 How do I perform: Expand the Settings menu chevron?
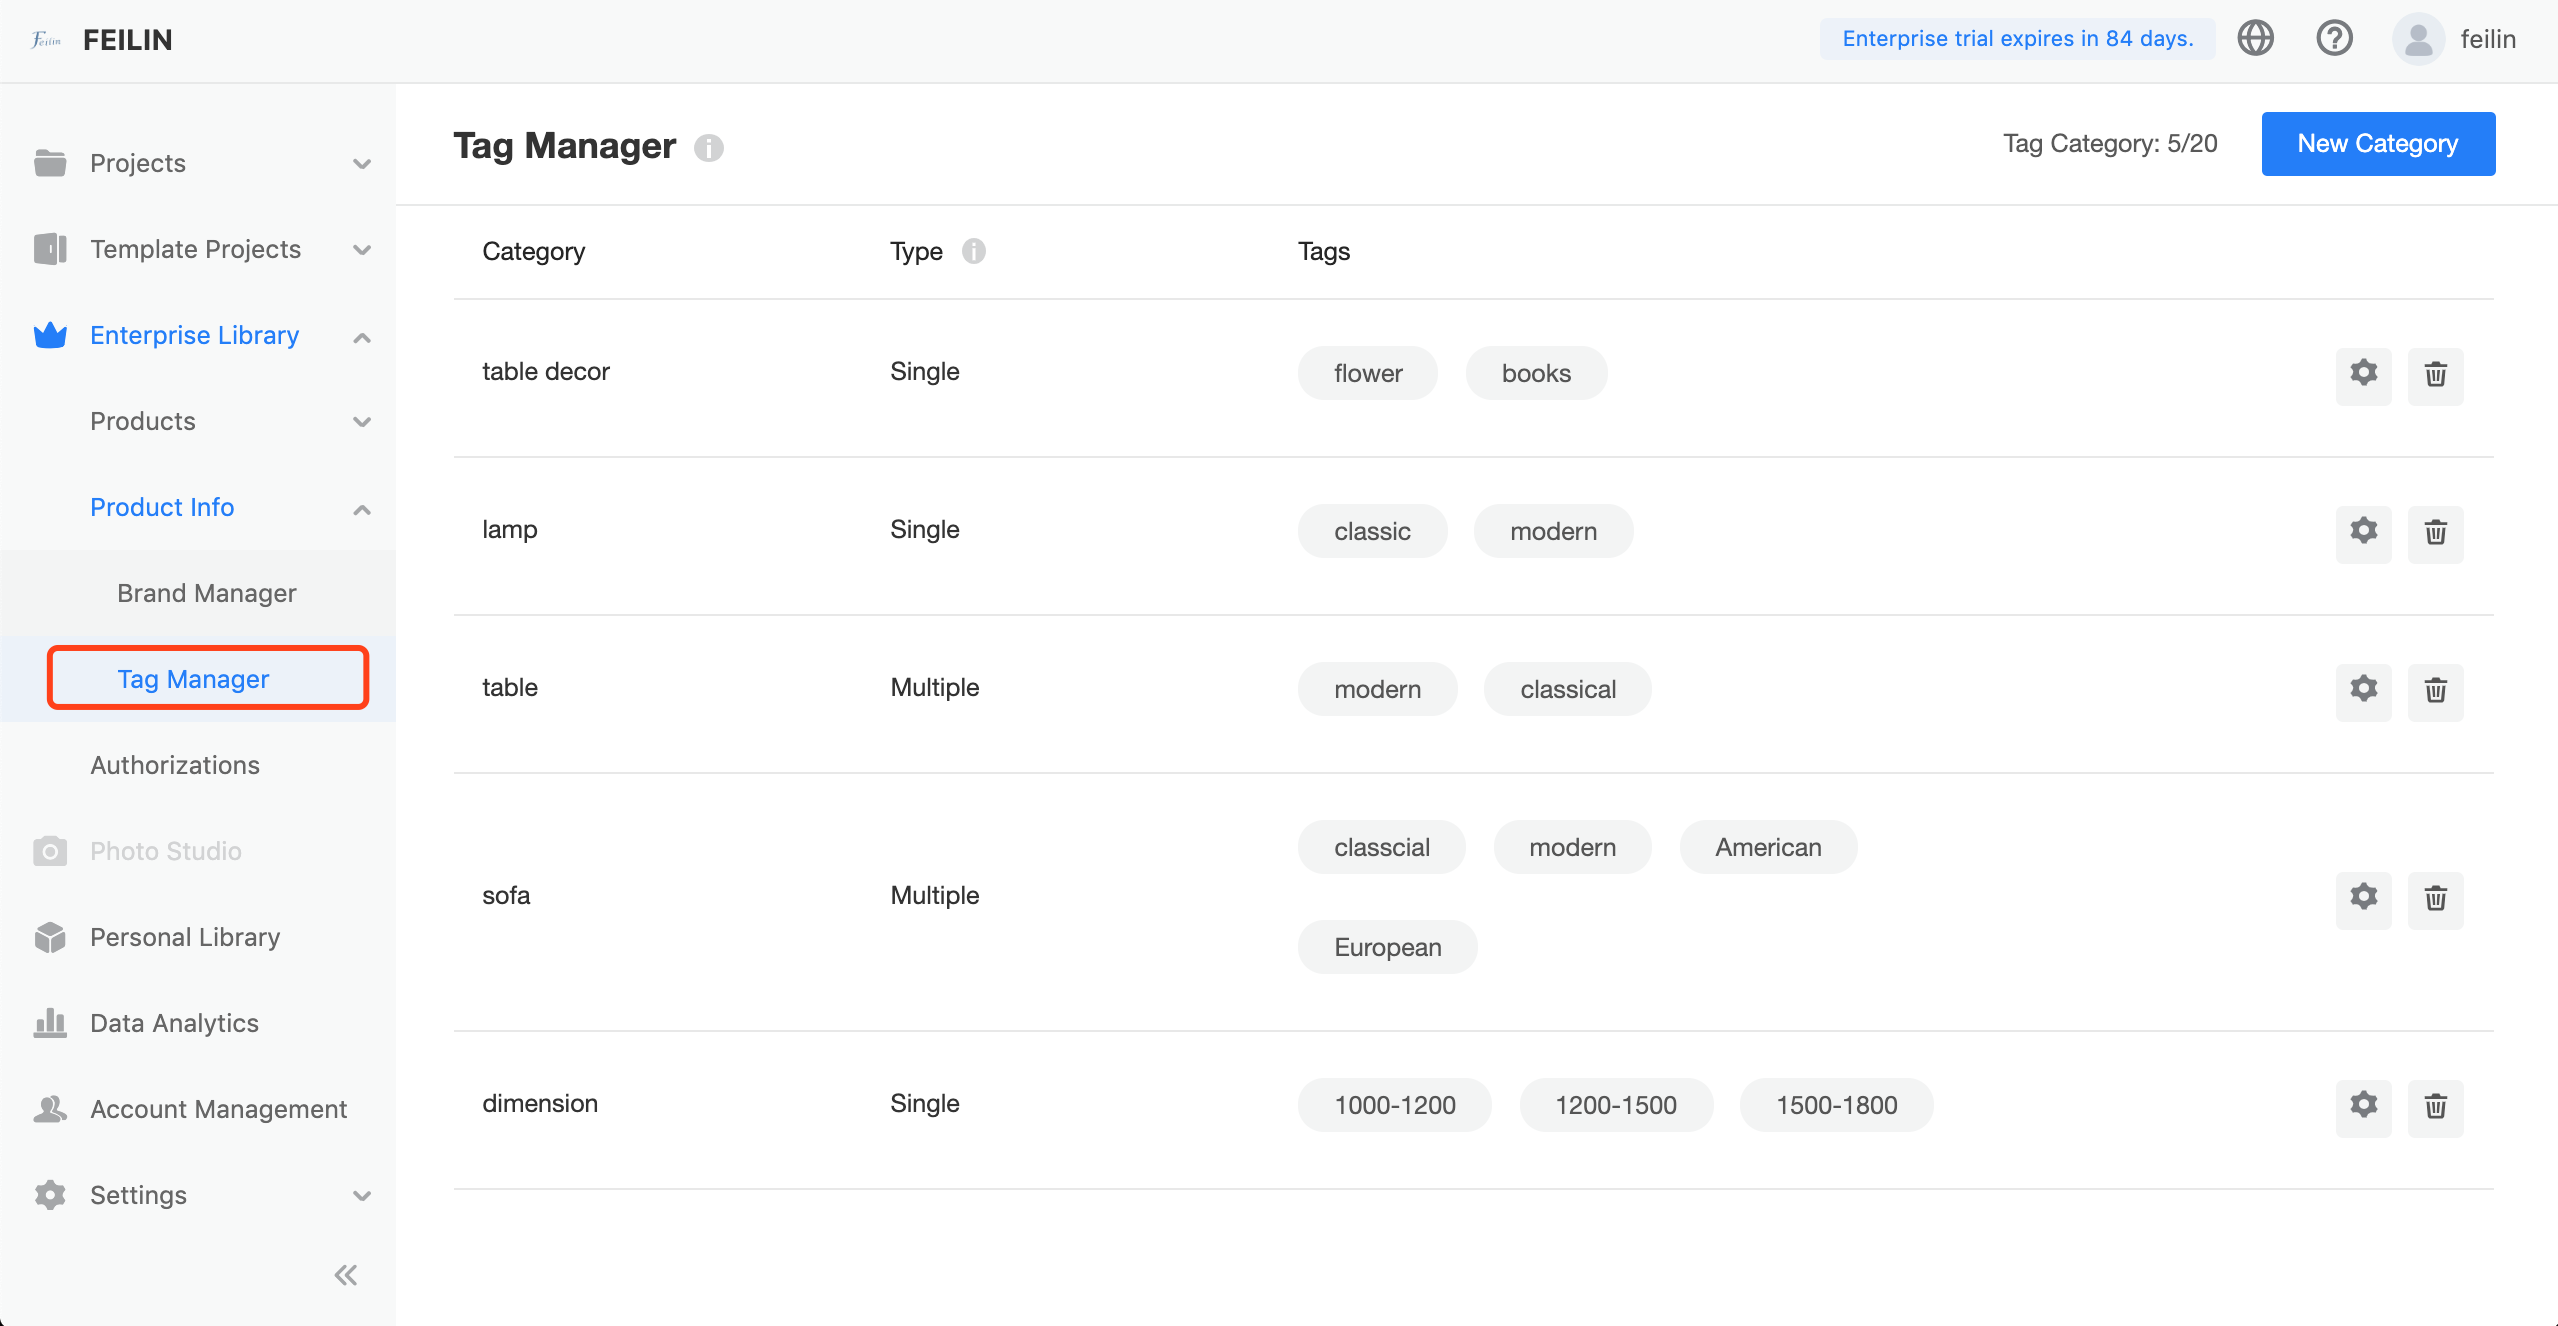(x=362, y=1196)
